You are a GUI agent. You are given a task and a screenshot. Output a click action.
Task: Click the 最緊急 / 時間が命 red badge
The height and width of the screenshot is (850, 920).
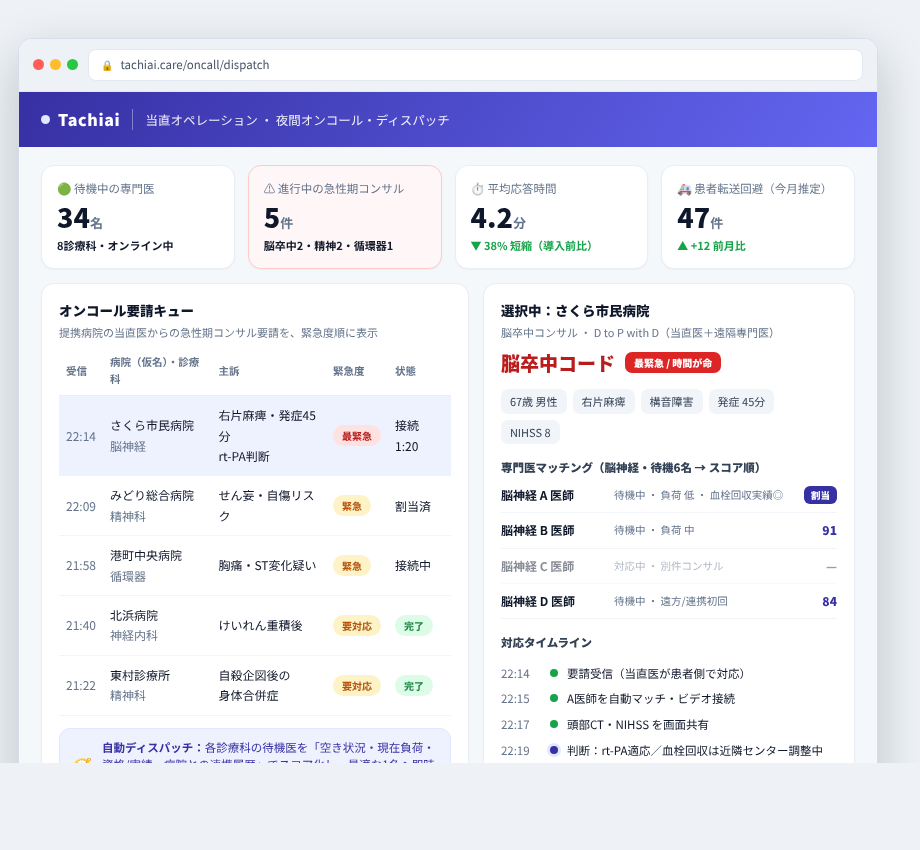673,363
